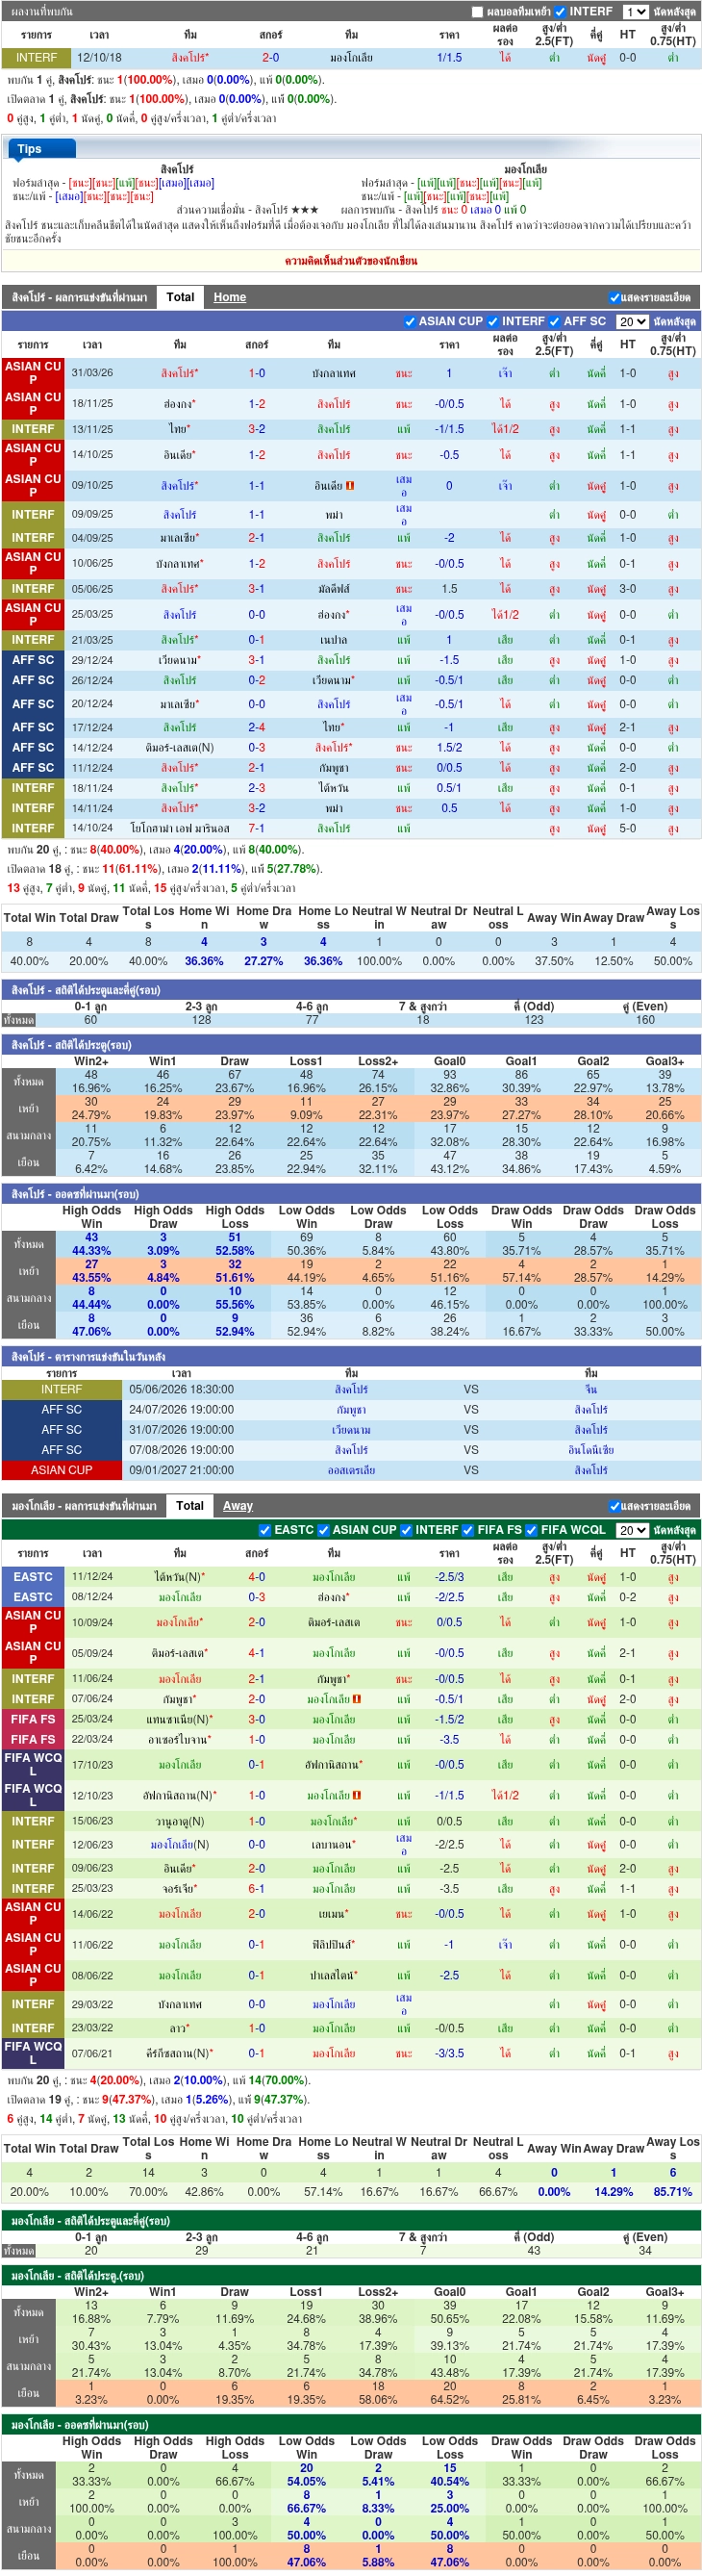Uncheck AFF SC filter in Singapore section
702x2576 pixels.
click(x=555, y=322)
